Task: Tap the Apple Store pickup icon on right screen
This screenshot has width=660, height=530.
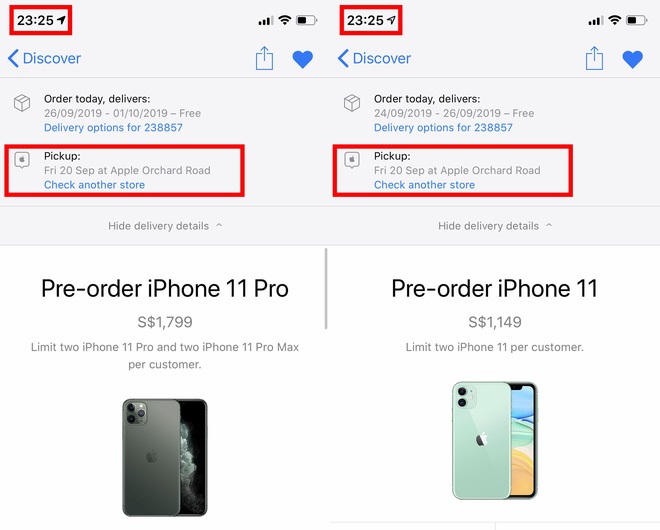Action: (x=352, y=160)
